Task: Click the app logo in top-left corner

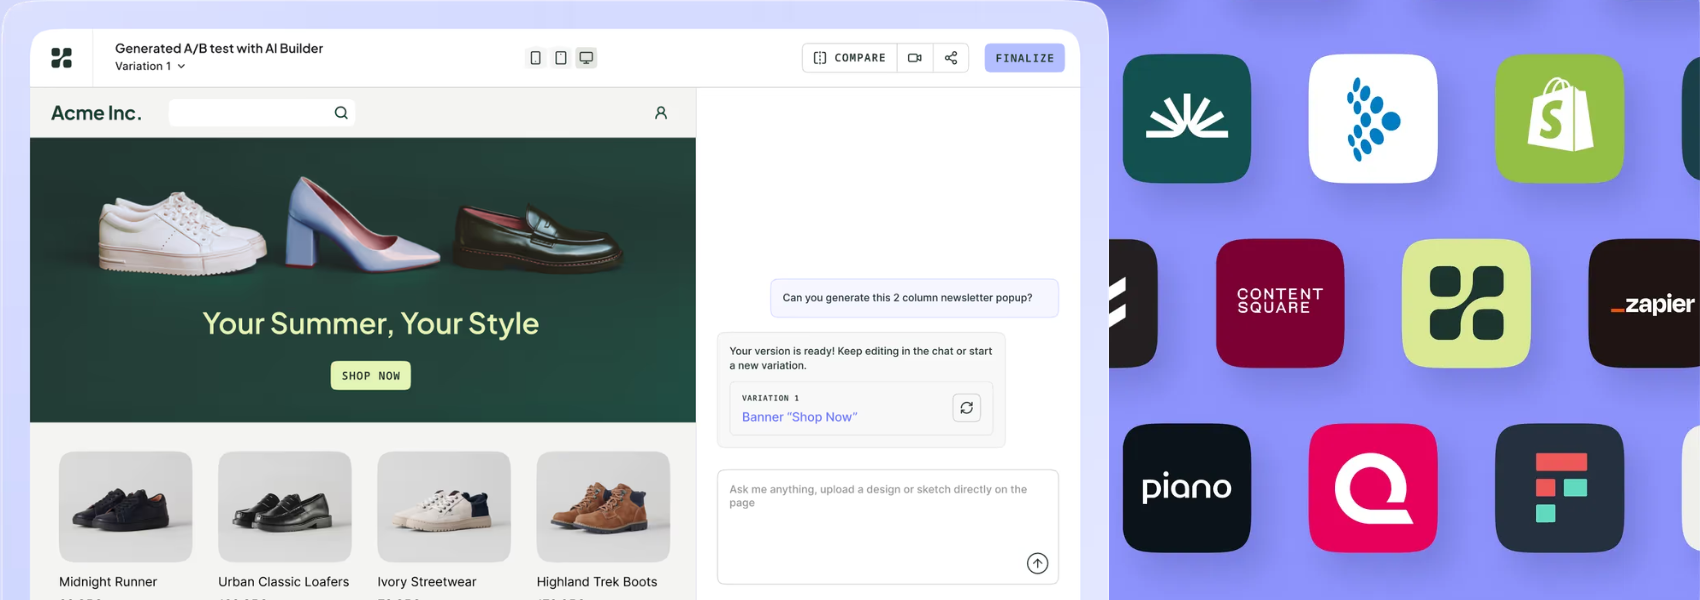Action: pos(61,58)
